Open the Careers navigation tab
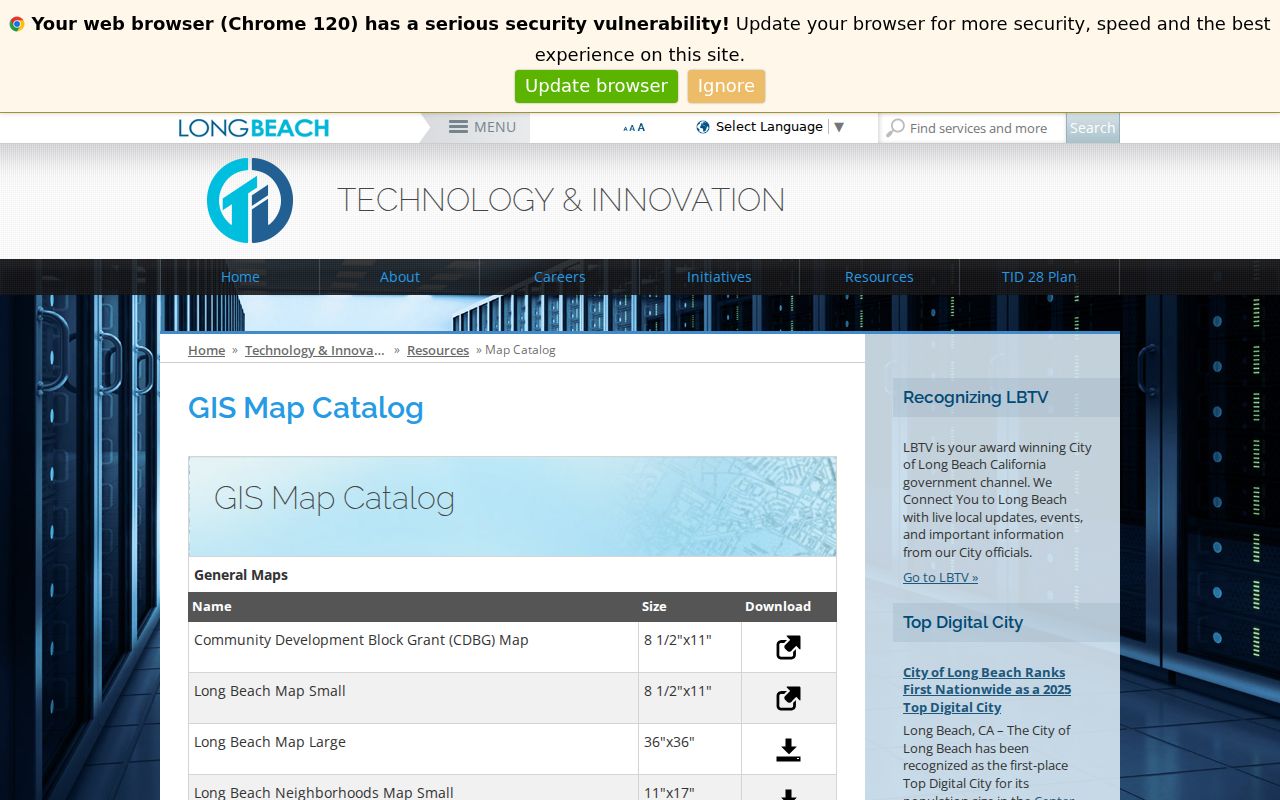Viewport: 1280px width, 800px height. tap(560, 277)
